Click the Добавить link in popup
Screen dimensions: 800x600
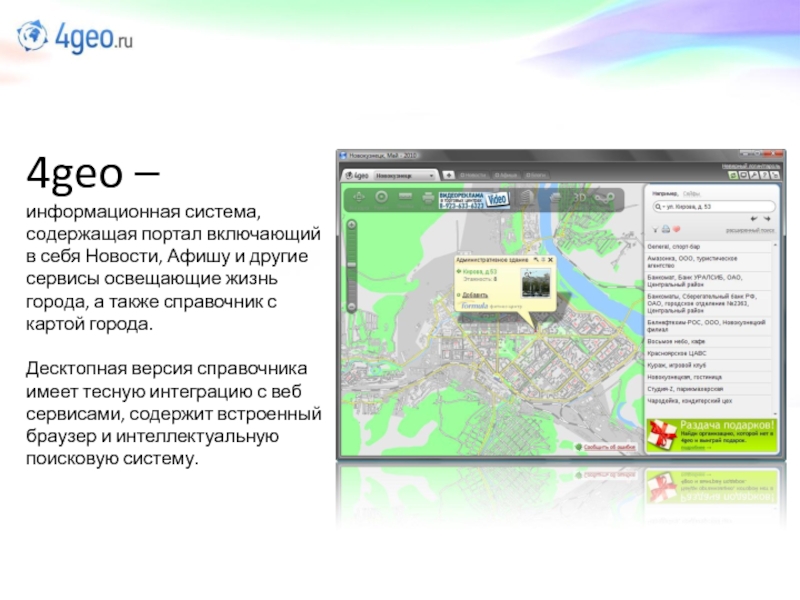[474, 295]
